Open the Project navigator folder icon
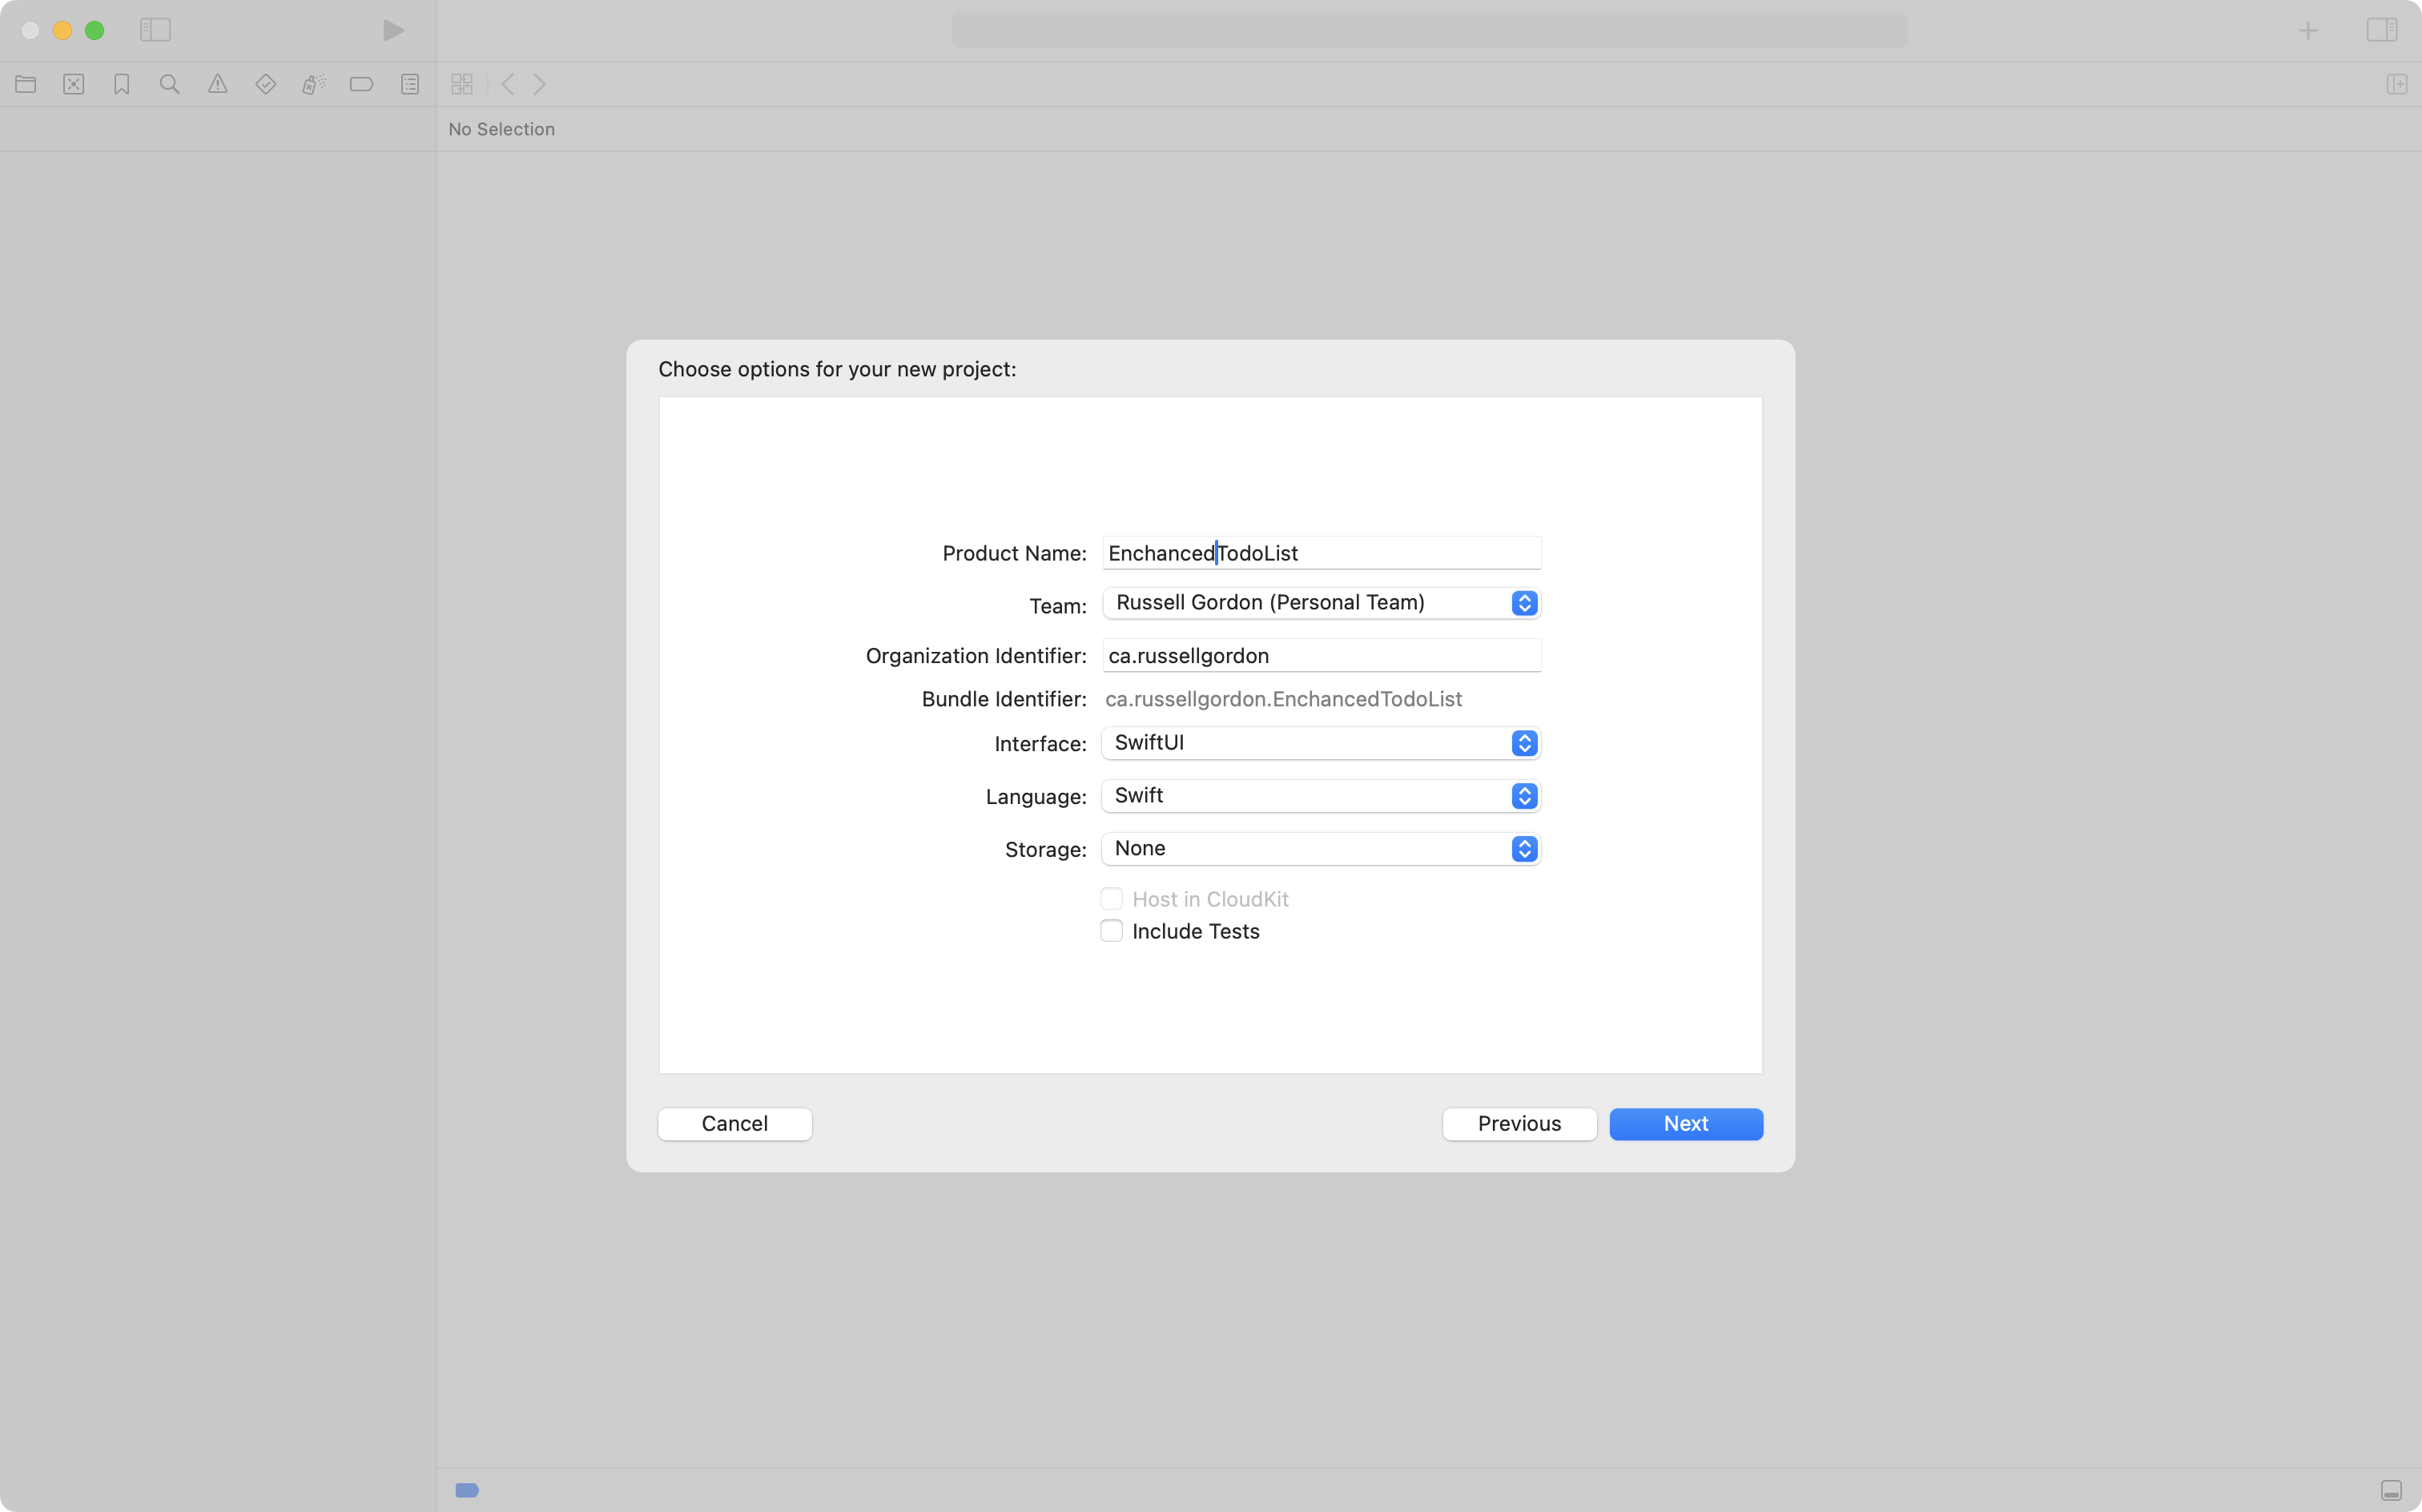This screenshot has height=1512, width=2422. click(x=26, y=84)
